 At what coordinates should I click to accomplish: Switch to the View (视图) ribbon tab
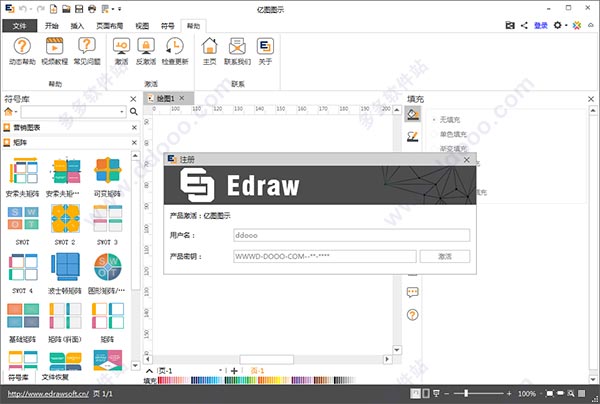pyautogui.click(x=142, y=26)
